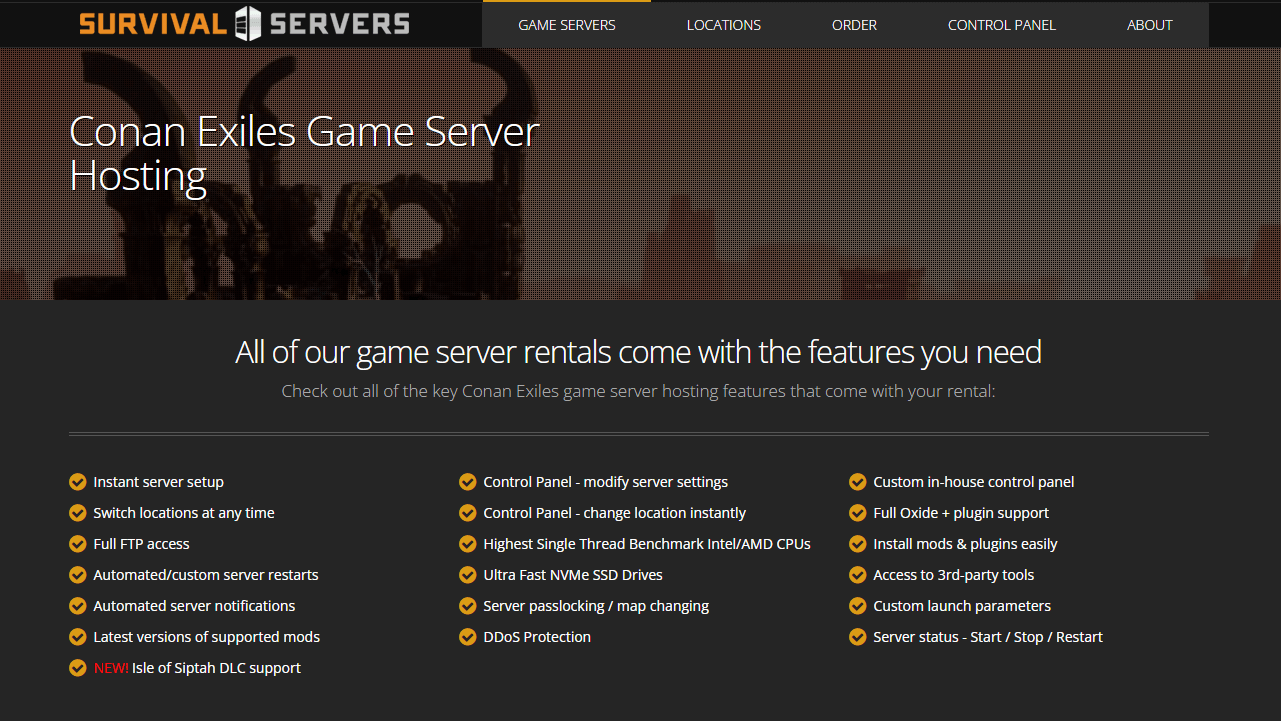Image resolution: width=1281 pixels, height=721 pixels.
Task: Click the checkmark beside Full FTP access
Action: coord(78,544)
